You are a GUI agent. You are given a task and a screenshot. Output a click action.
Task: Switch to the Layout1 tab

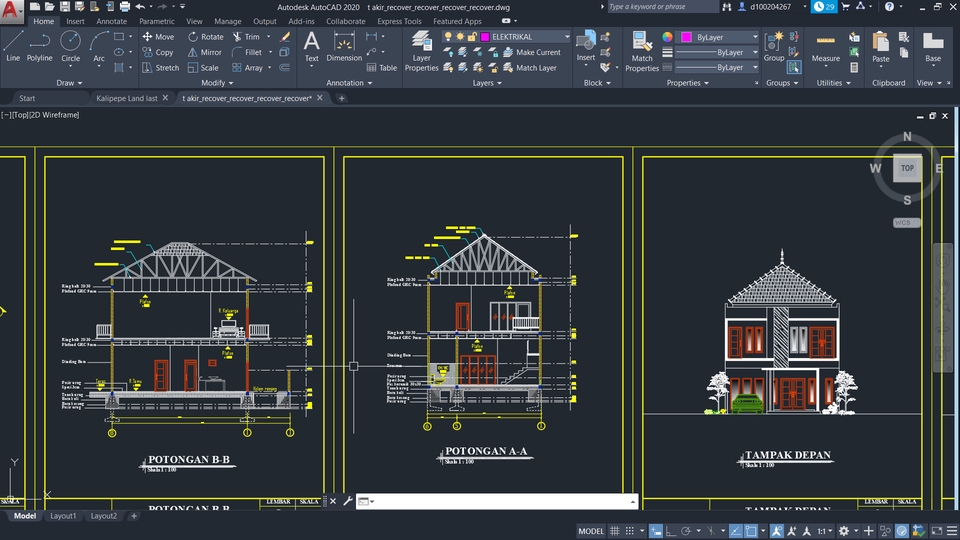(63, 516)
